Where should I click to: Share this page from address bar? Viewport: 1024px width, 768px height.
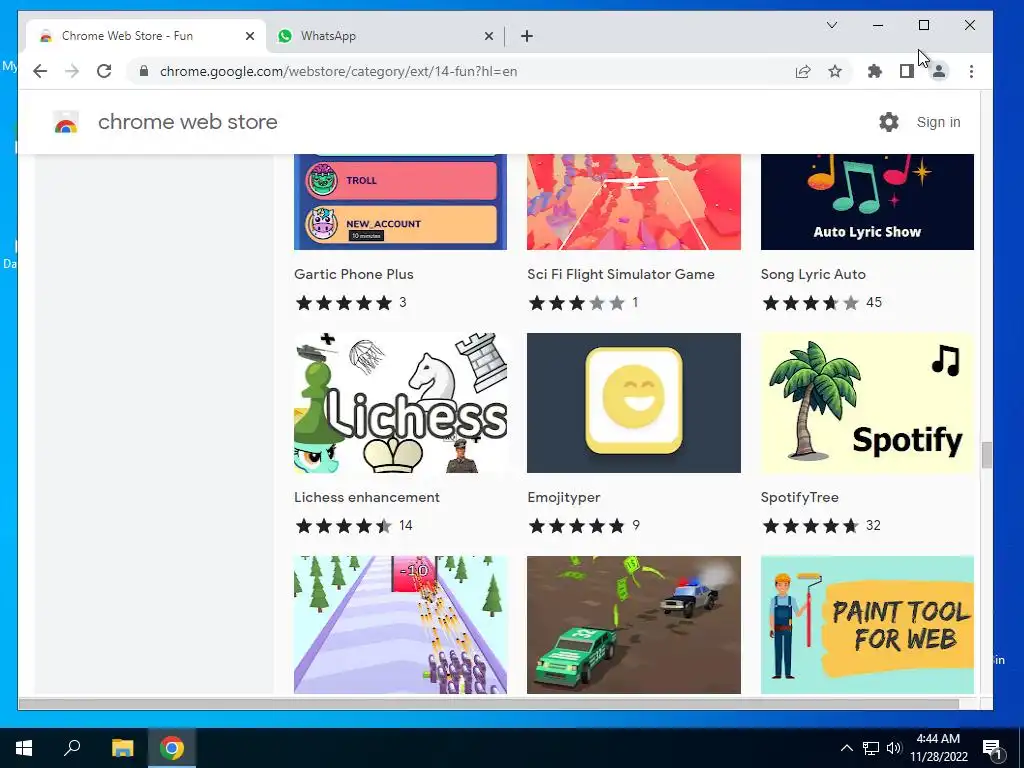click(x=803, y=71)
